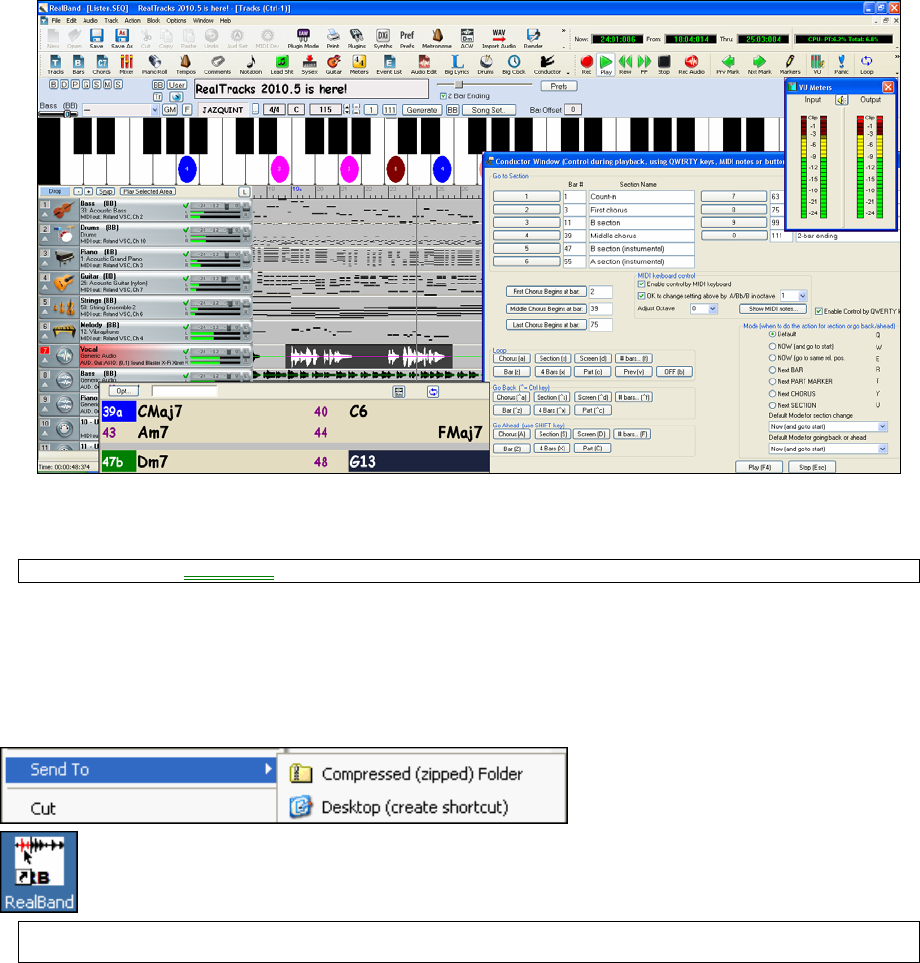Click the Play Selected Area button
The image size is (920, 963).
coord(148,192)
